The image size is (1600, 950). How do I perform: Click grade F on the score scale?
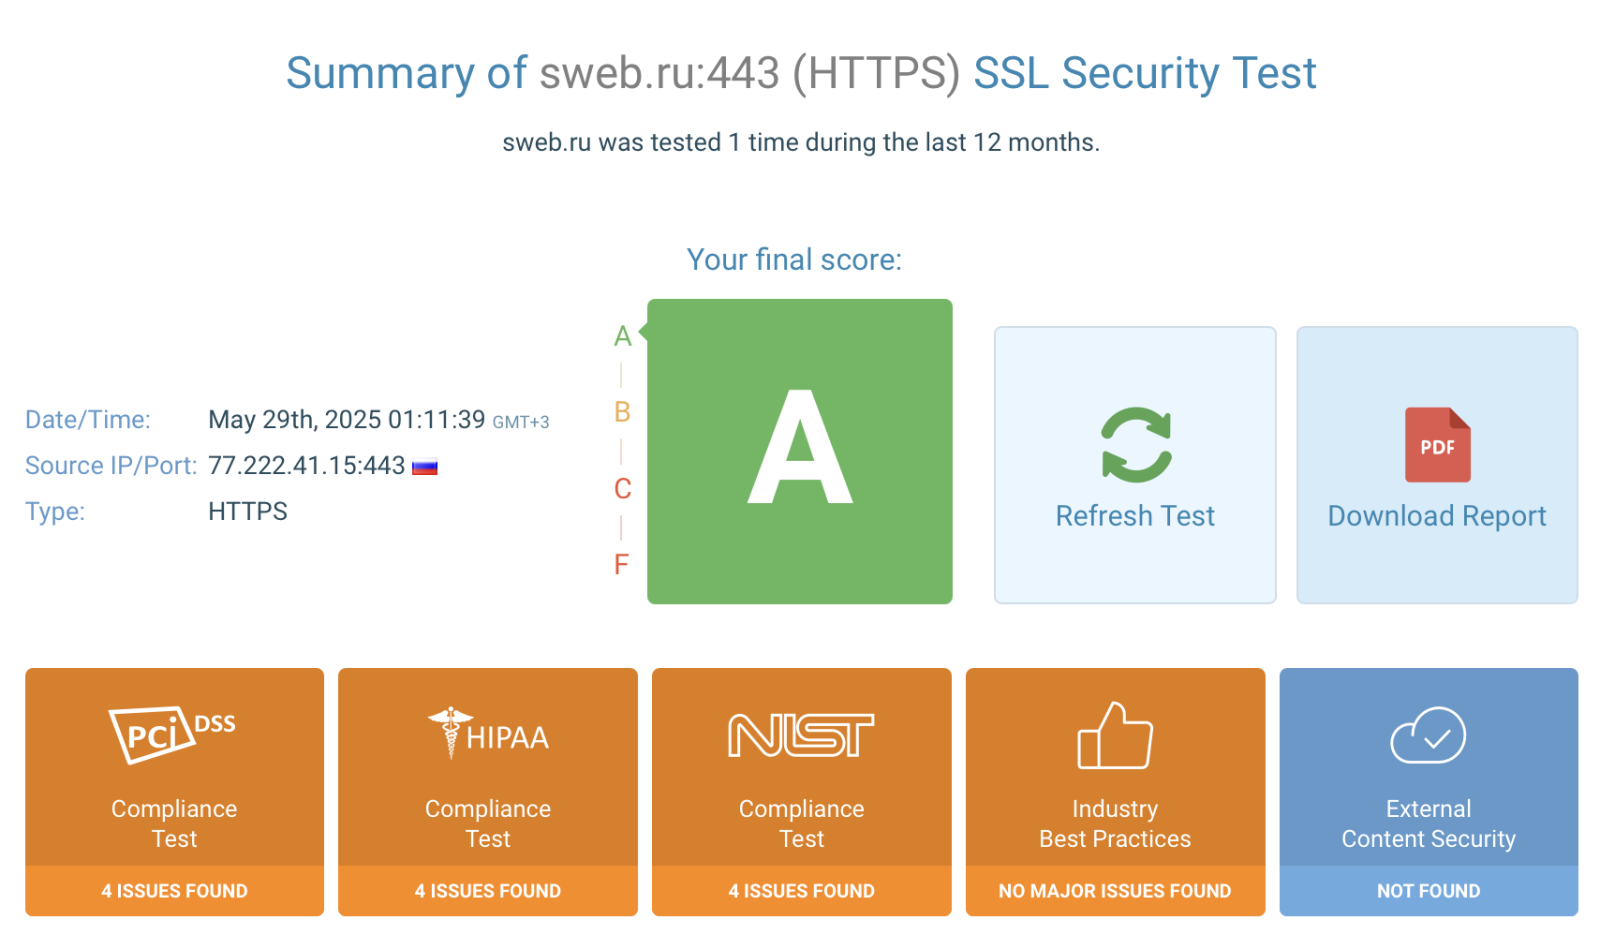[622, 565]
